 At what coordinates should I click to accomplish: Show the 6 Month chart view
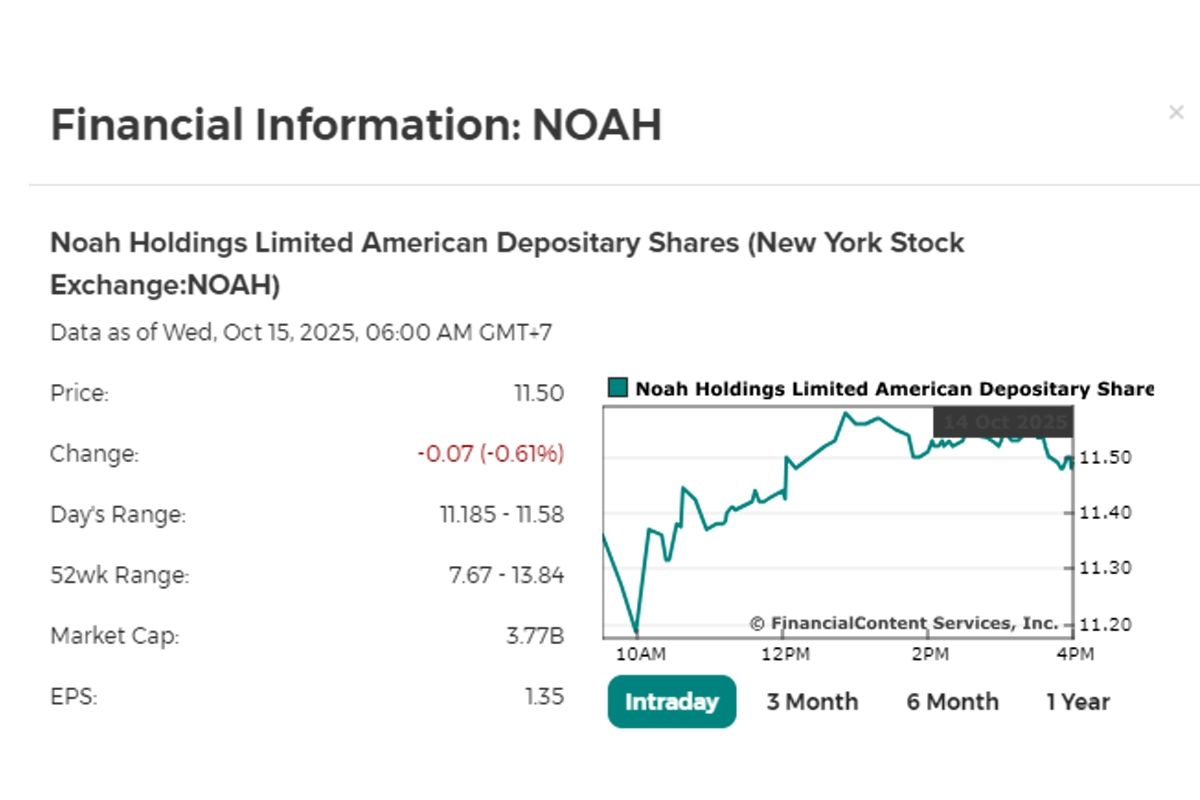point(952,702)
